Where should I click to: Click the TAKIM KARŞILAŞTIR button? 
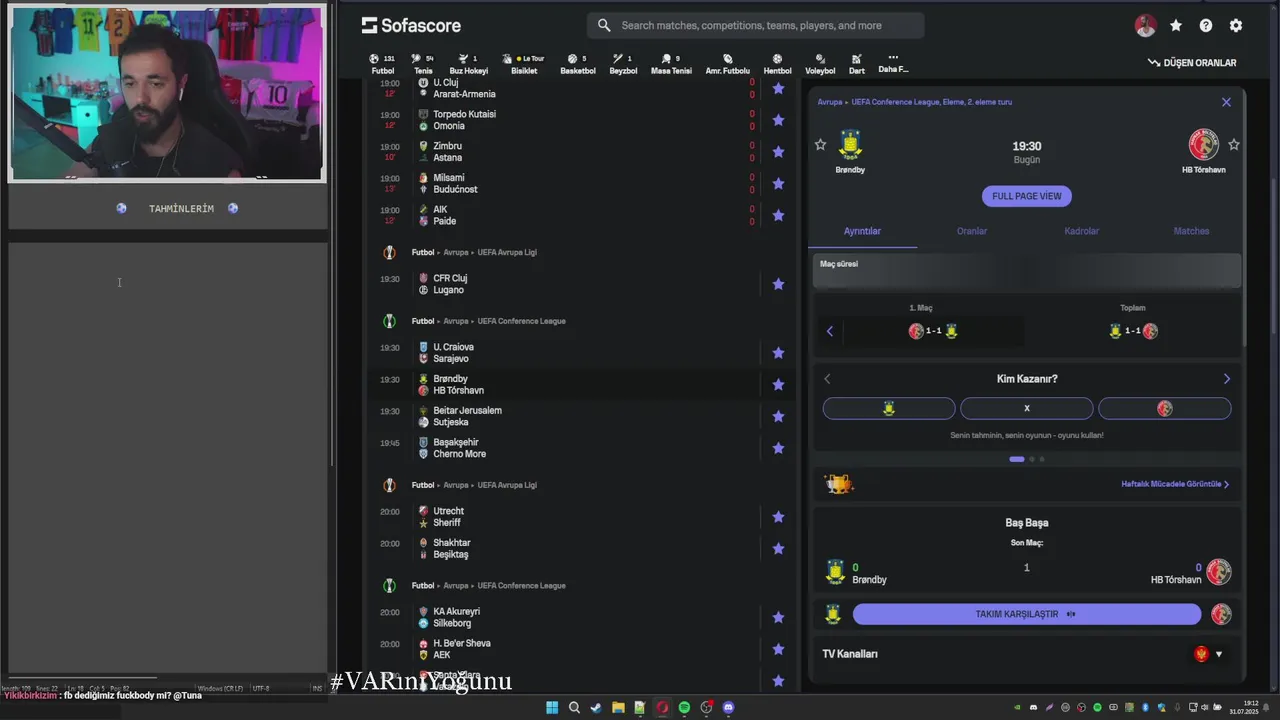(x=1026, y=614)
